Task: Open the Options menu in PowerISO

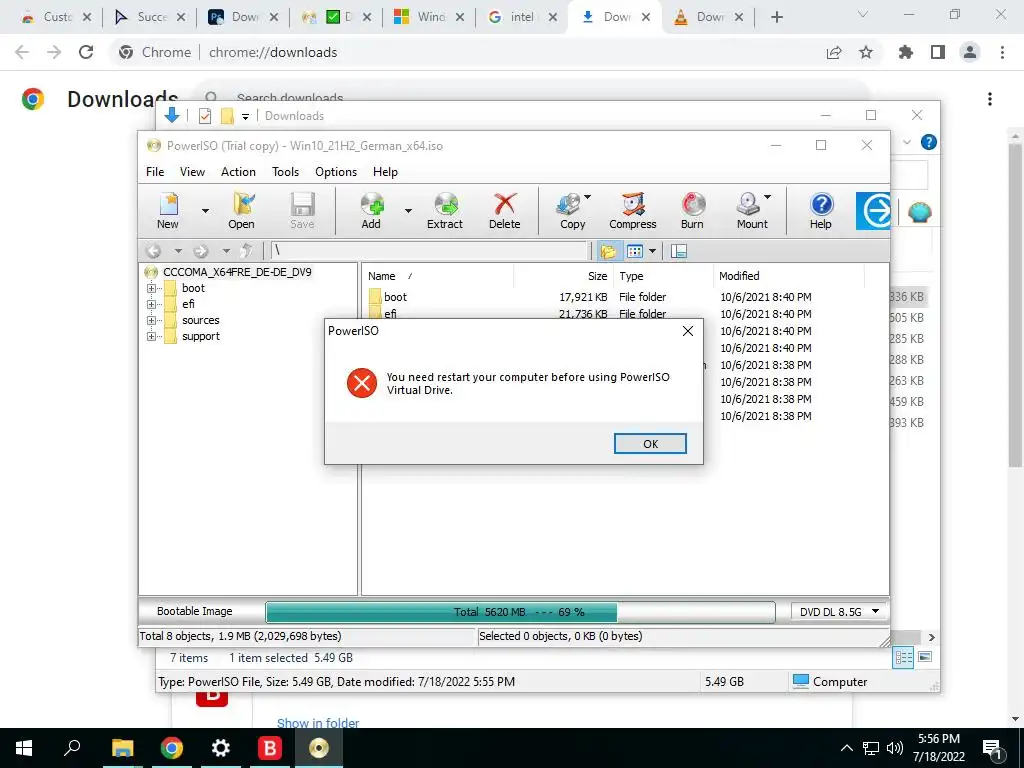Action: tap(336, 172)
